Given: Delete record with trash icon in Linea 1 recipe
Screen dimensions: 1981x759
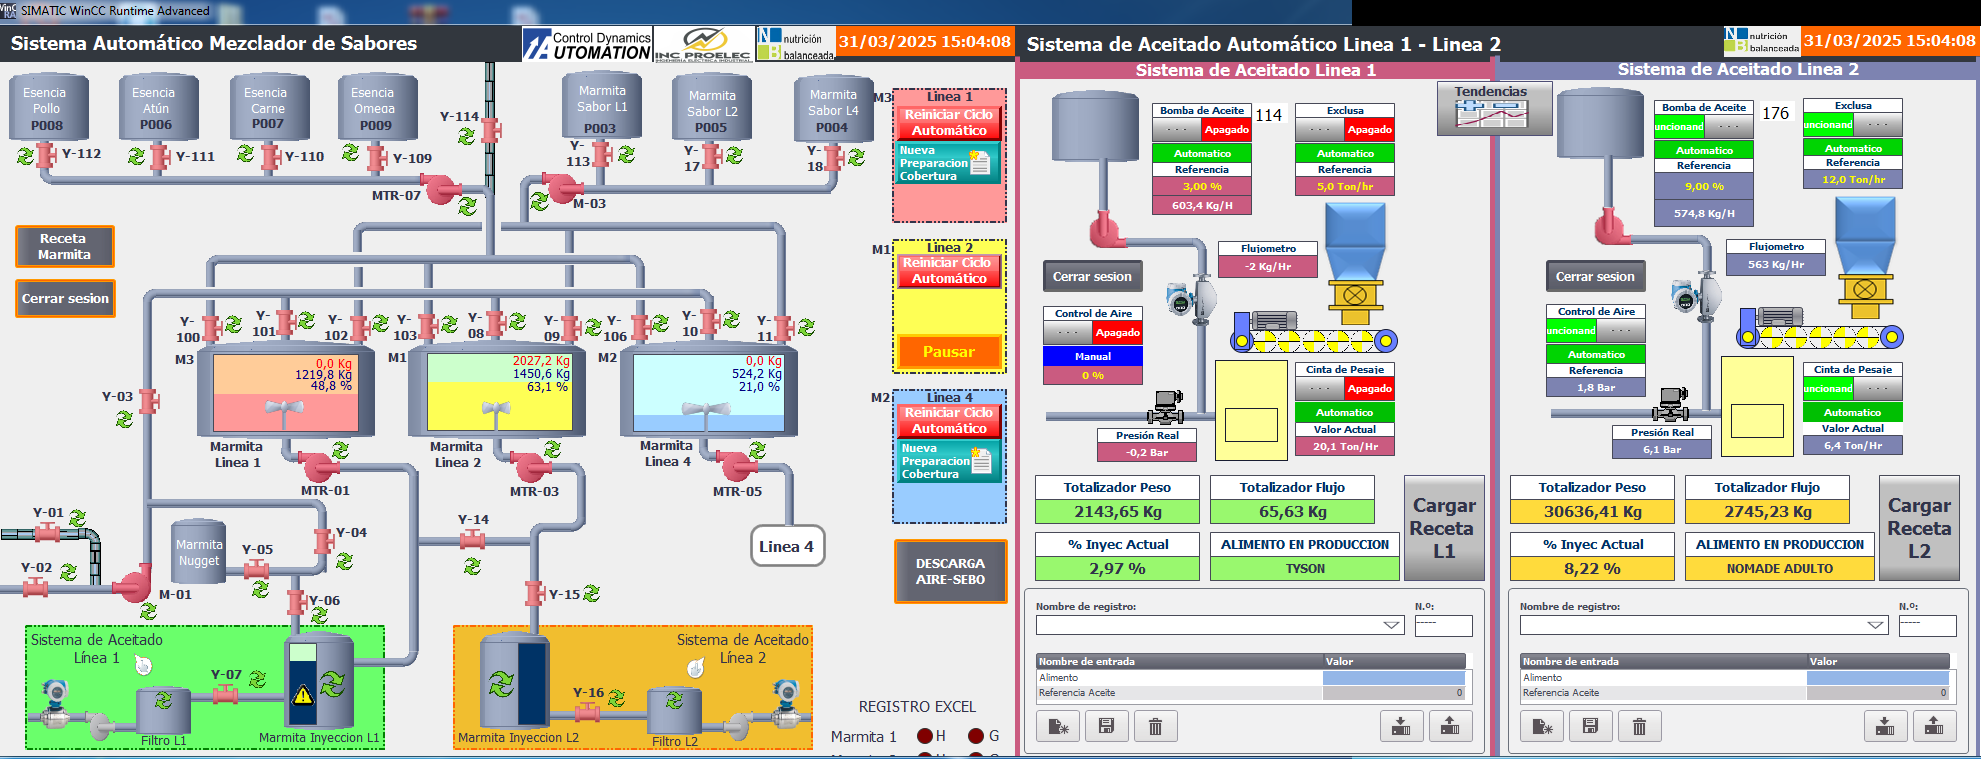Looking at the screenshot, I should tap(1155, 726).
